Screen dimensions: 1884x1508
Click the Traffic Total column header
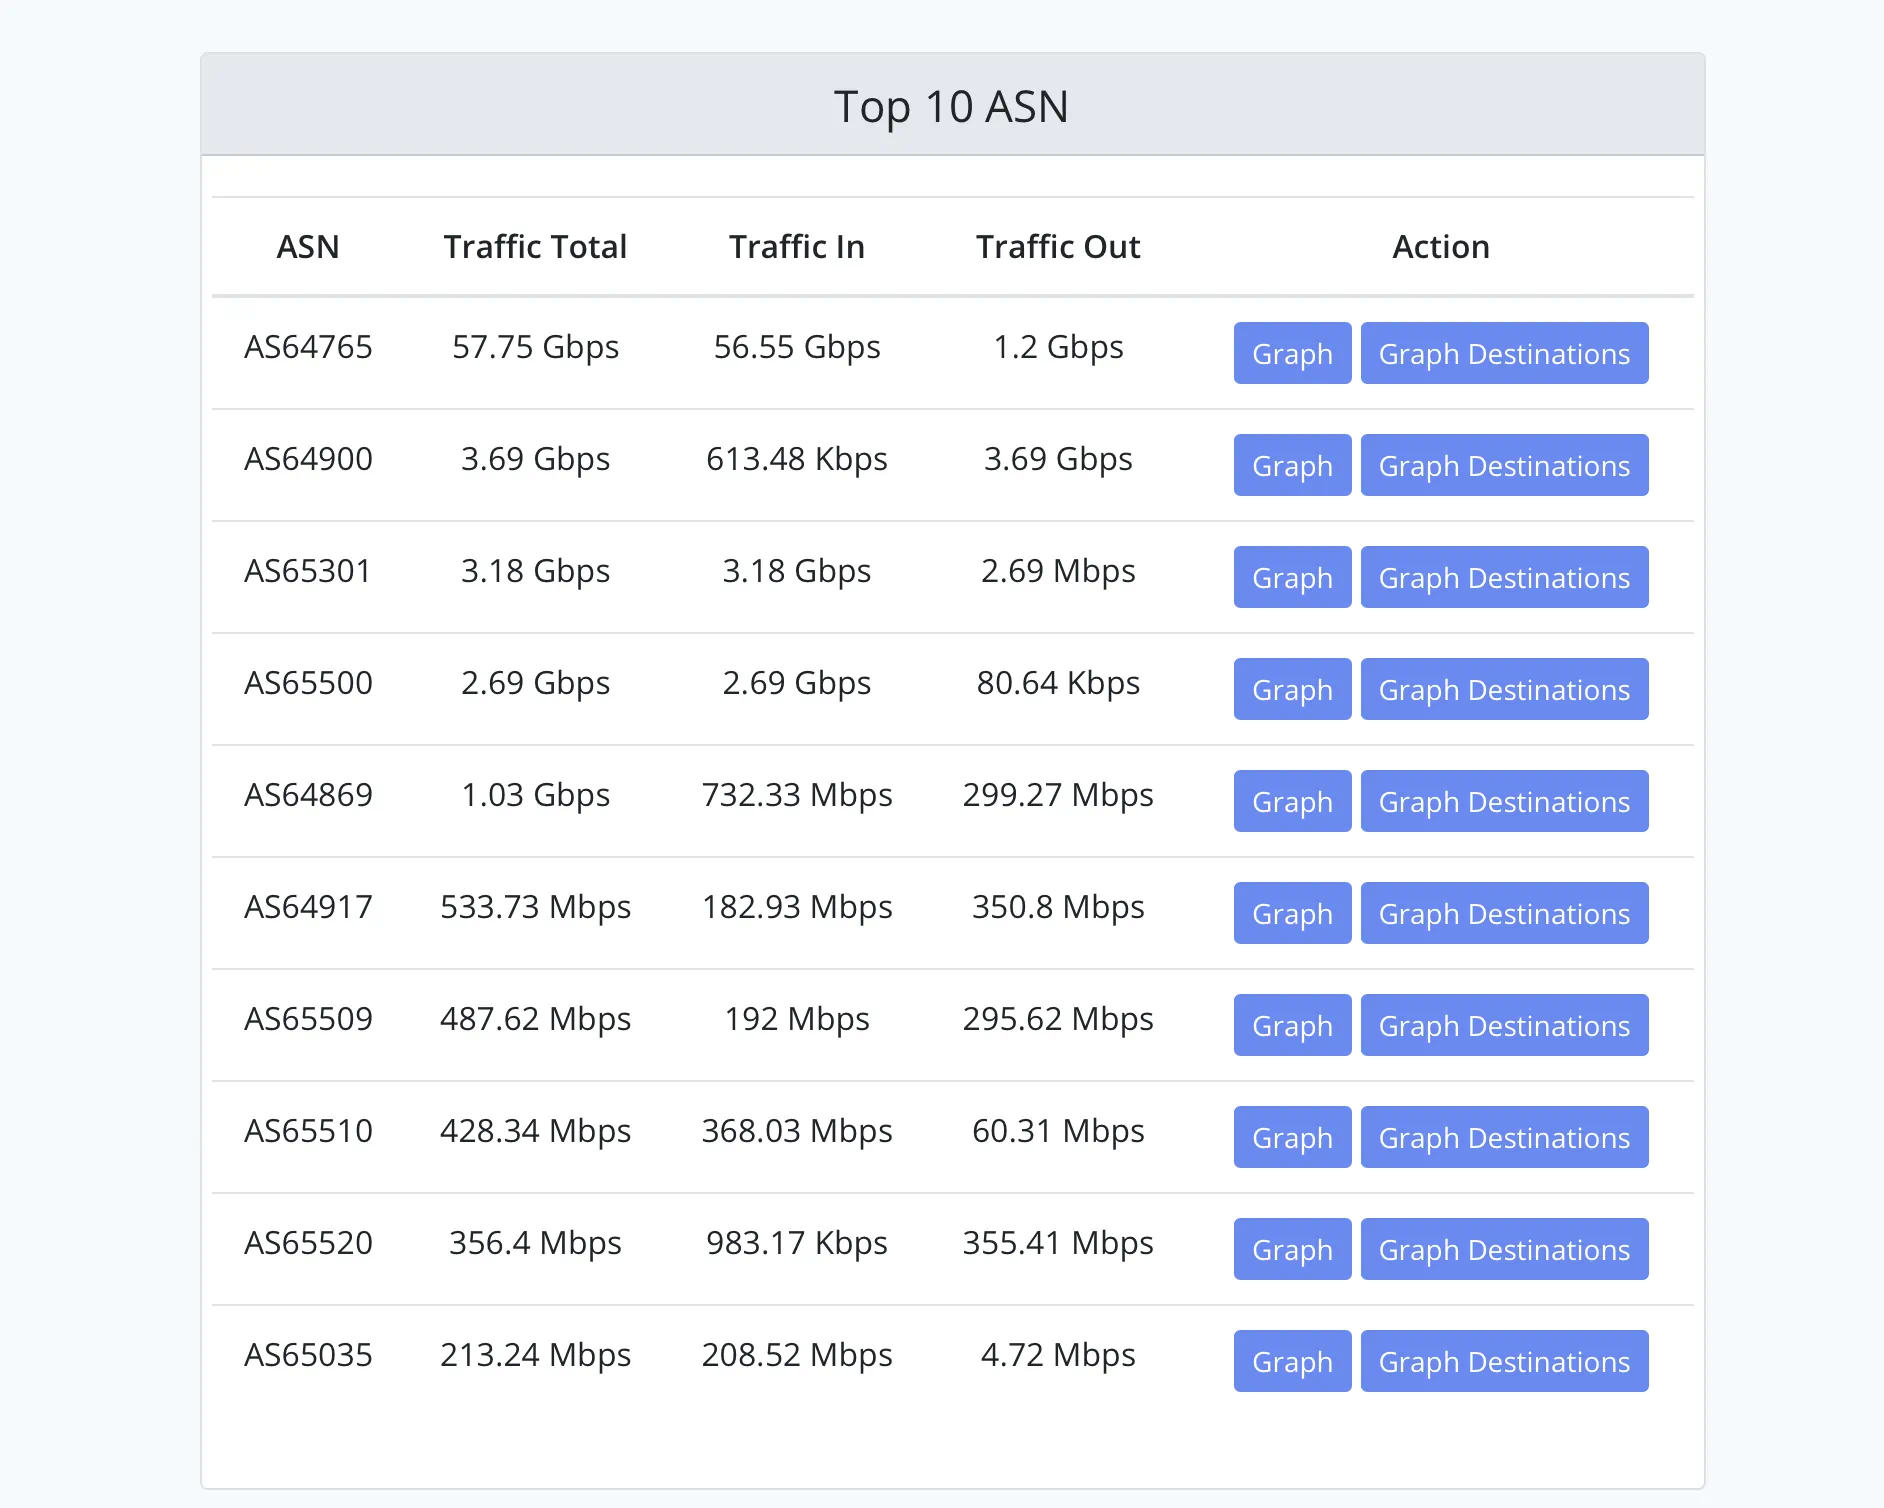point(535,247)
